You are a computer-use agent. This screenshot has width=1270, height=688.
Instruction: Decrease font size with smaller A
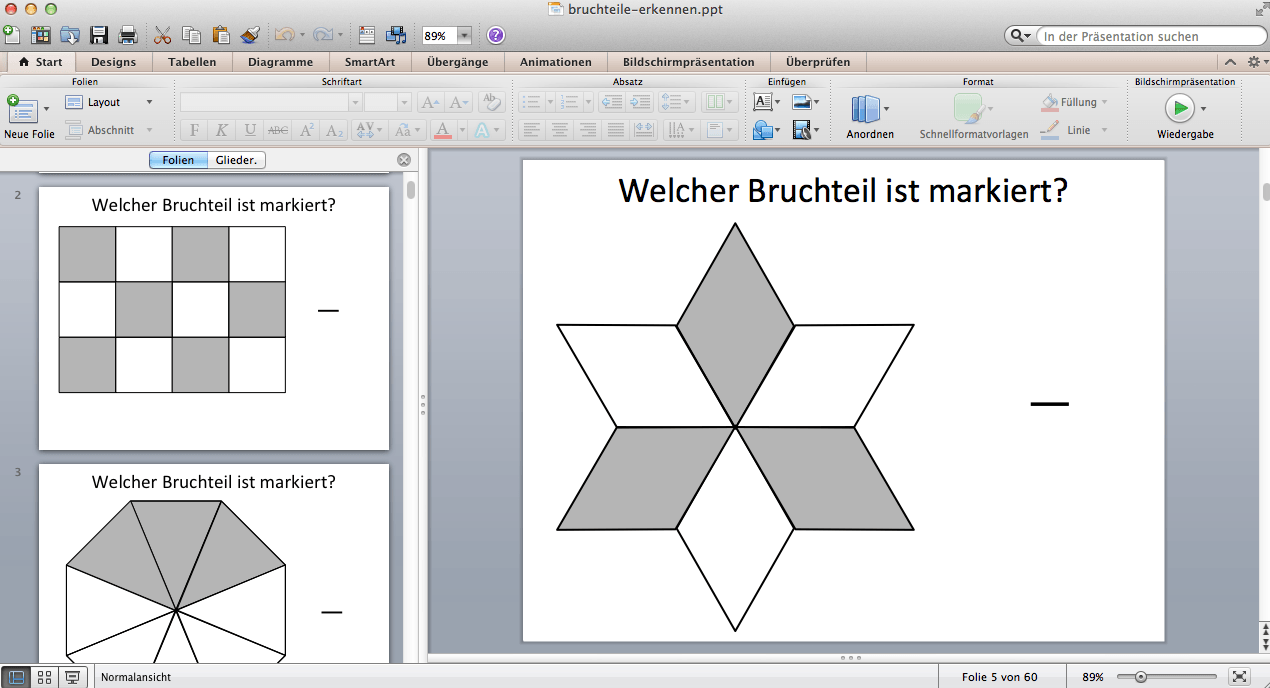458,102
